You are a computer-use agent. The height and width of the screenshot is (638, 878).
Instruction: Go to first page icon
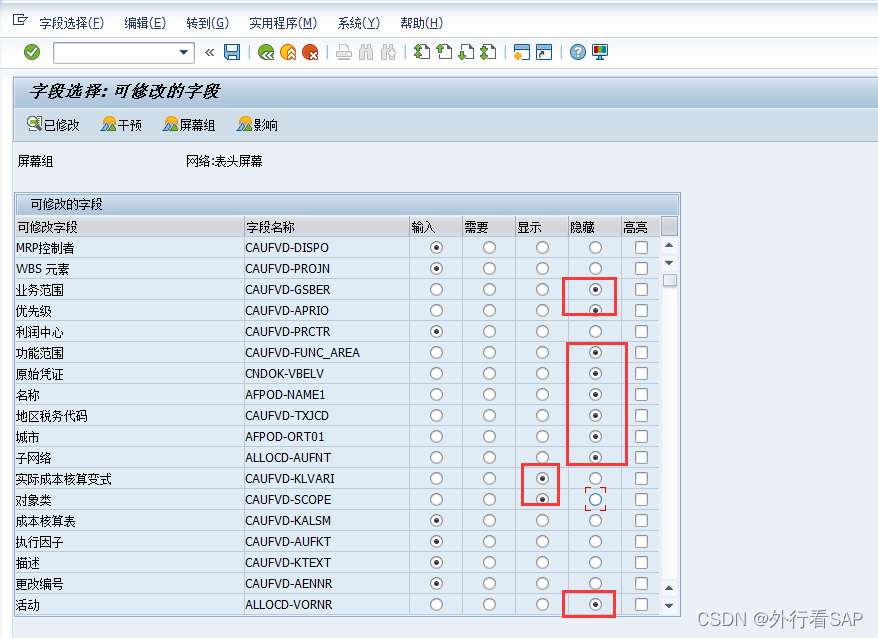[x=422, y=52]
